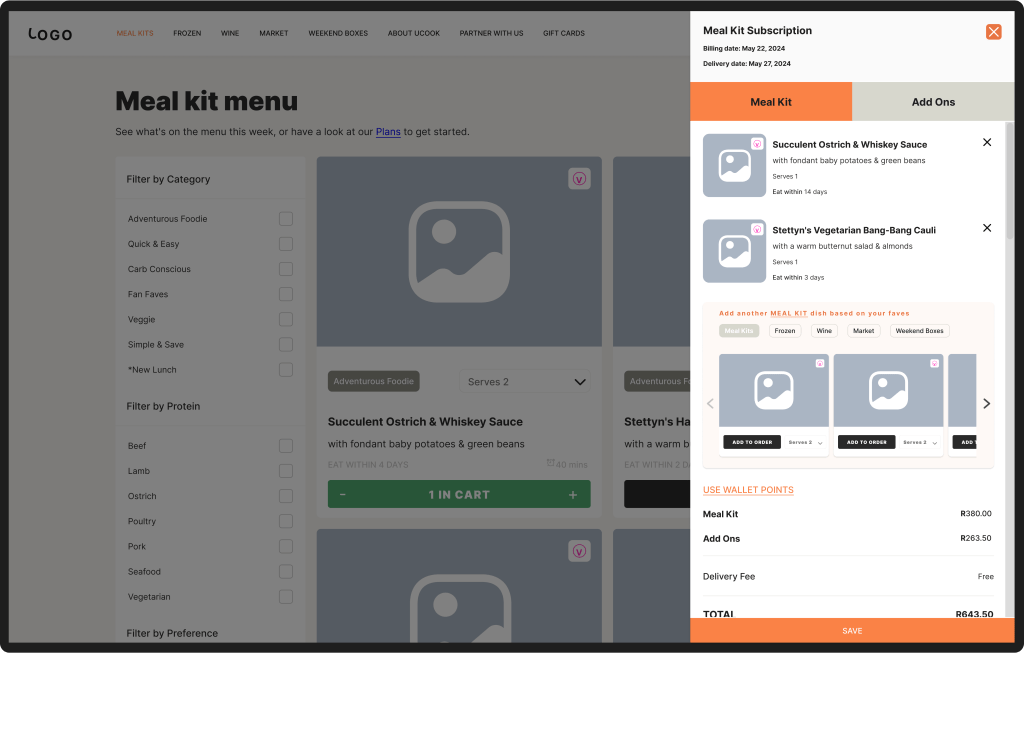Check the Ostrich protein filter
Image resolution: width=1024 pixels, height=730 pixels.
pyautogui.click(x=286, y=496)
